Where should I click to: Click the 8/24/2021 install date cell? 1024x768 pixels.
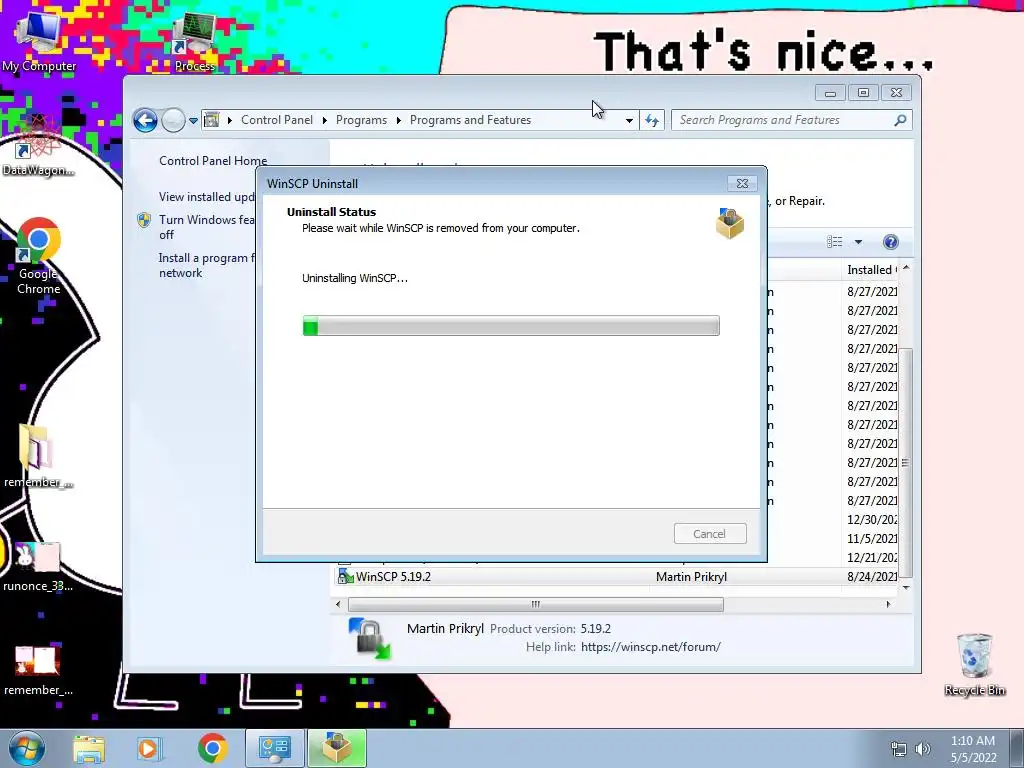coord(872,577)
